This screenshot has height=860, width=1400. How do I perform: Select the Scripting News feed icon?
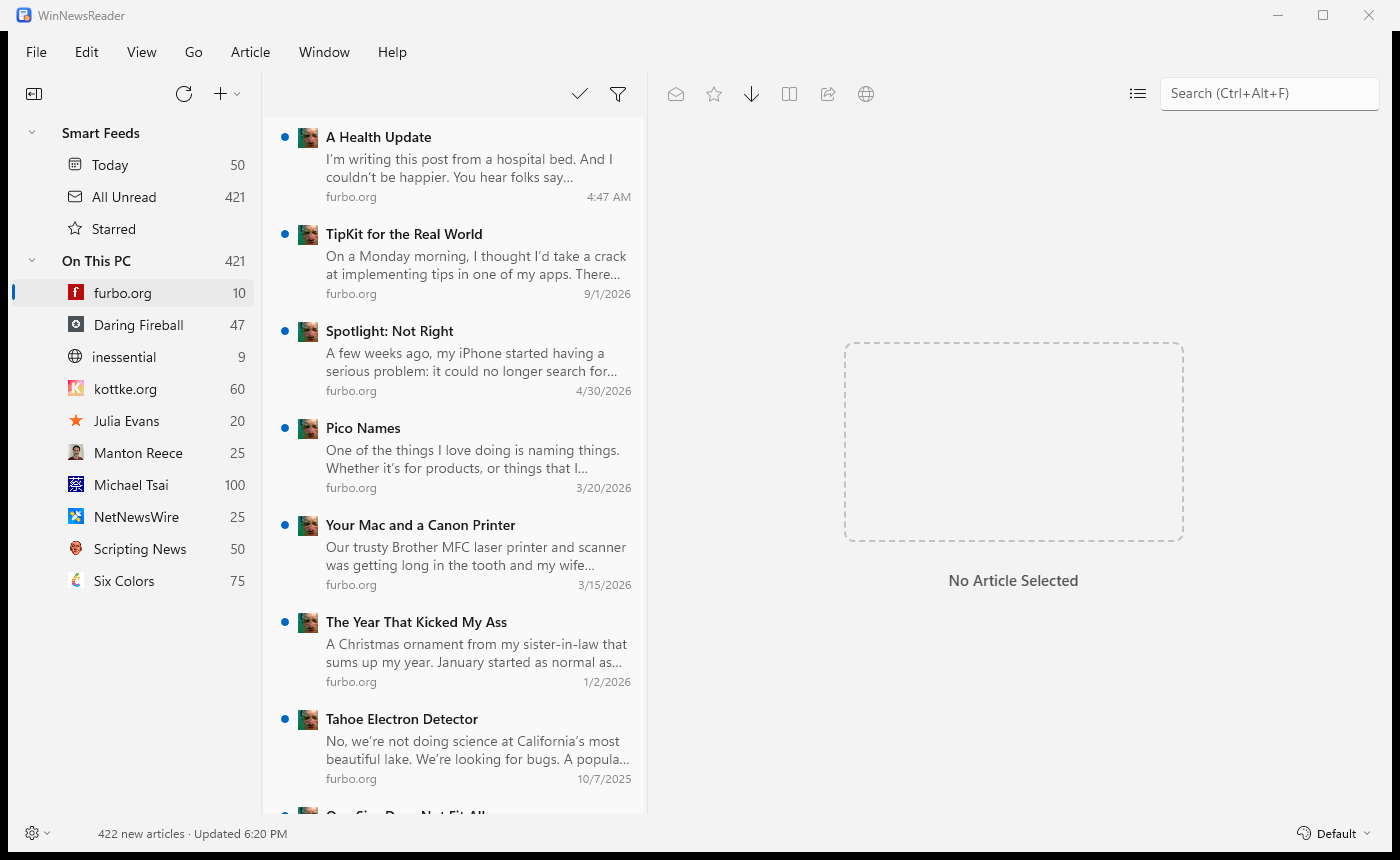[x=76, y=549]
